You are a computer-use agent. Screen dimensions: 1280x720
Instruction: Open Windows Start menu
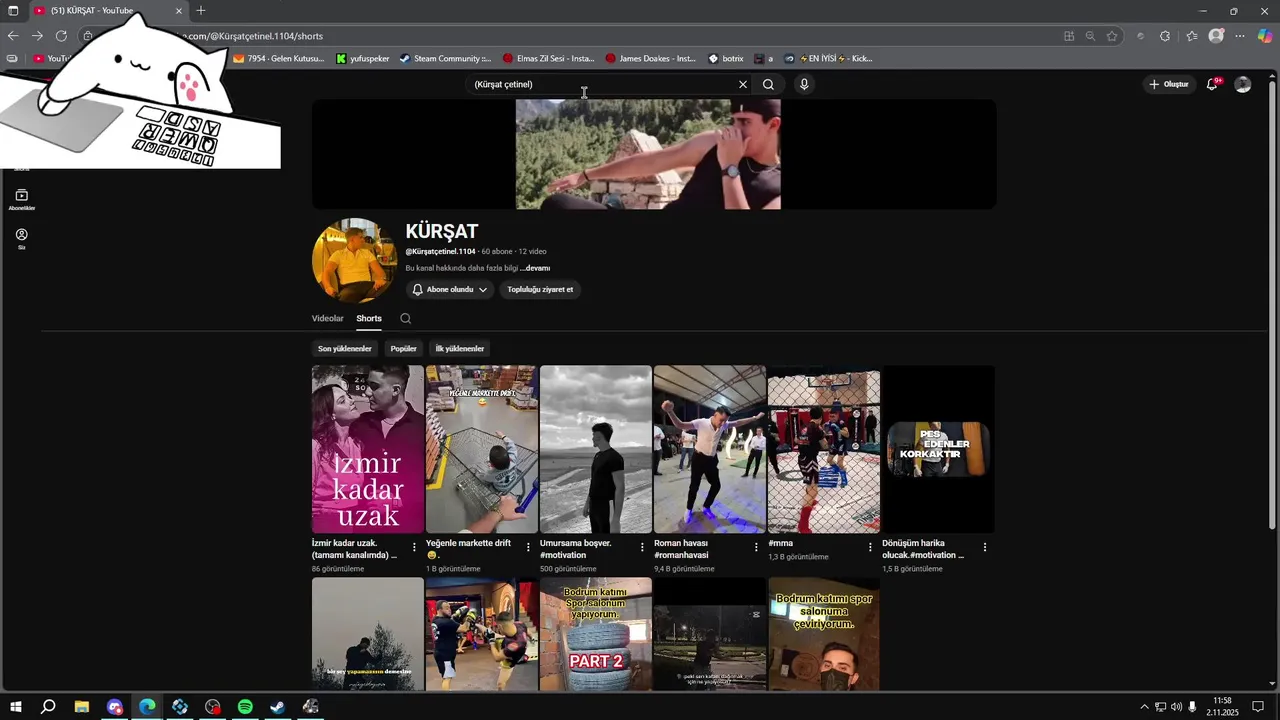[15, 707]
